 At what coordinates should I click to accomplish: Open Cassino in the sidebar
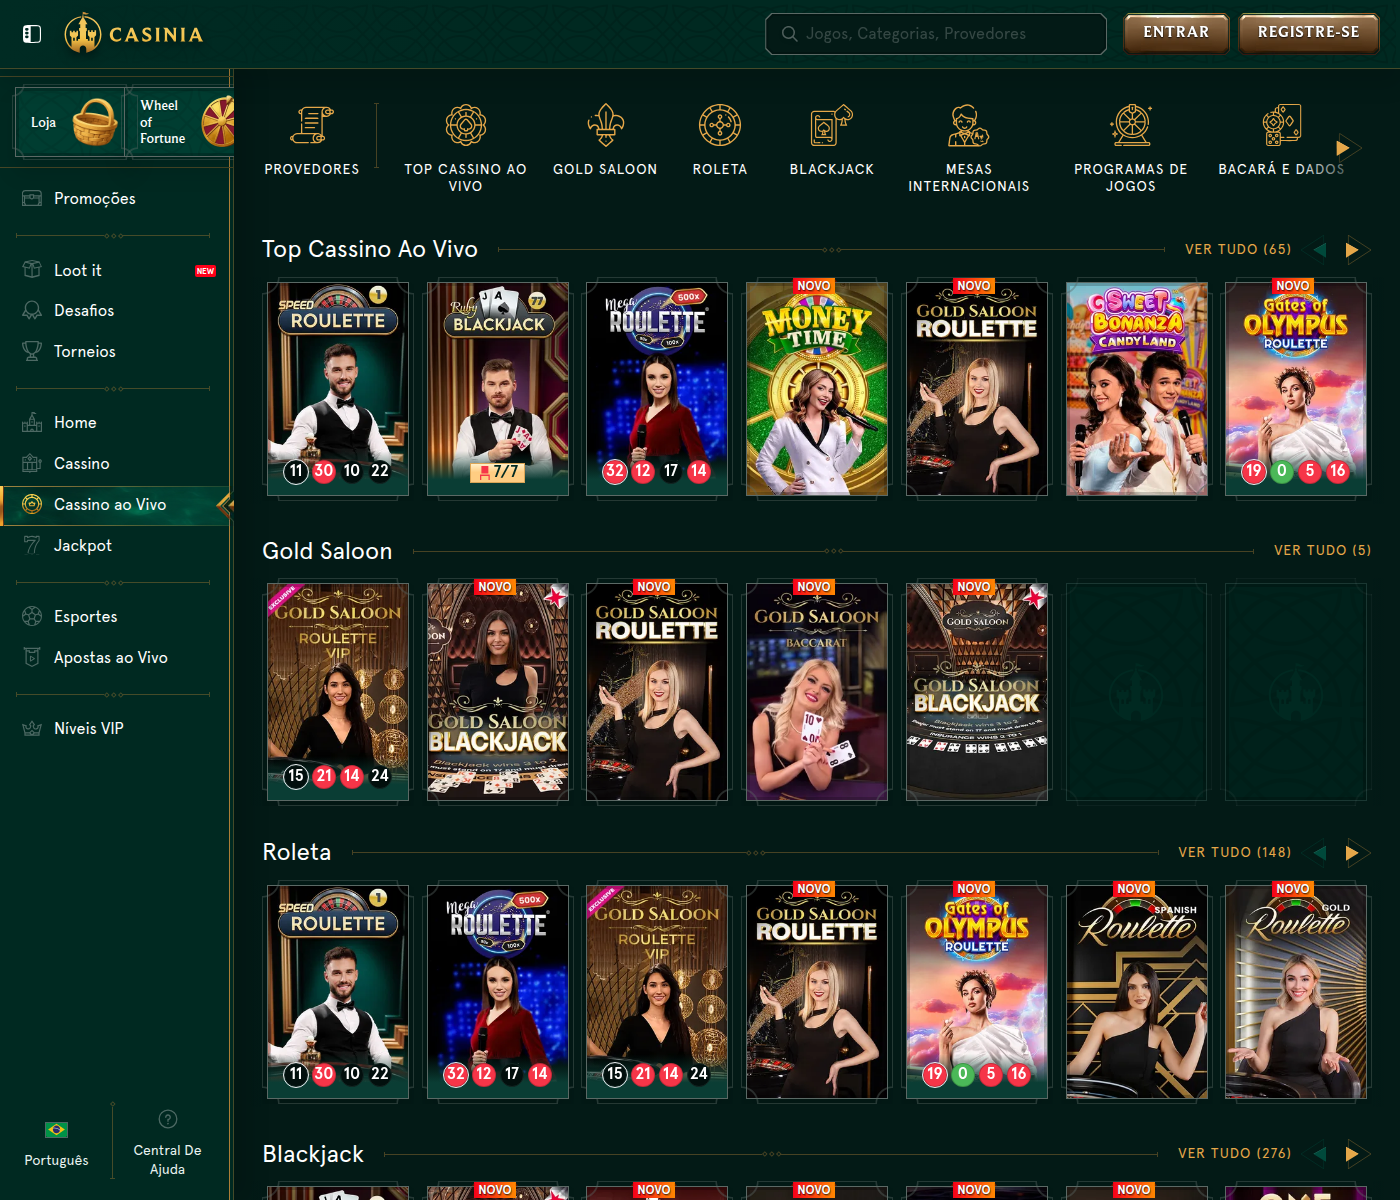pos(113,463)
